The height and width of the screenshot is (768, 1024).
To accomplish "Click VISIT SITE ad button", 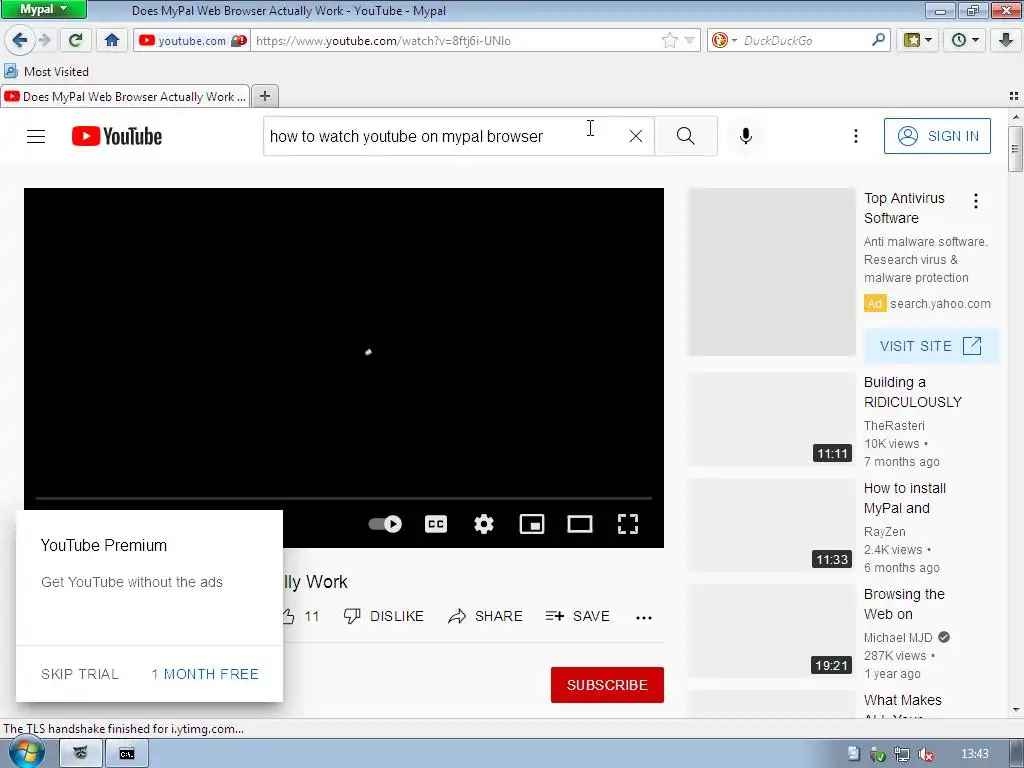I will coord(931,345).
